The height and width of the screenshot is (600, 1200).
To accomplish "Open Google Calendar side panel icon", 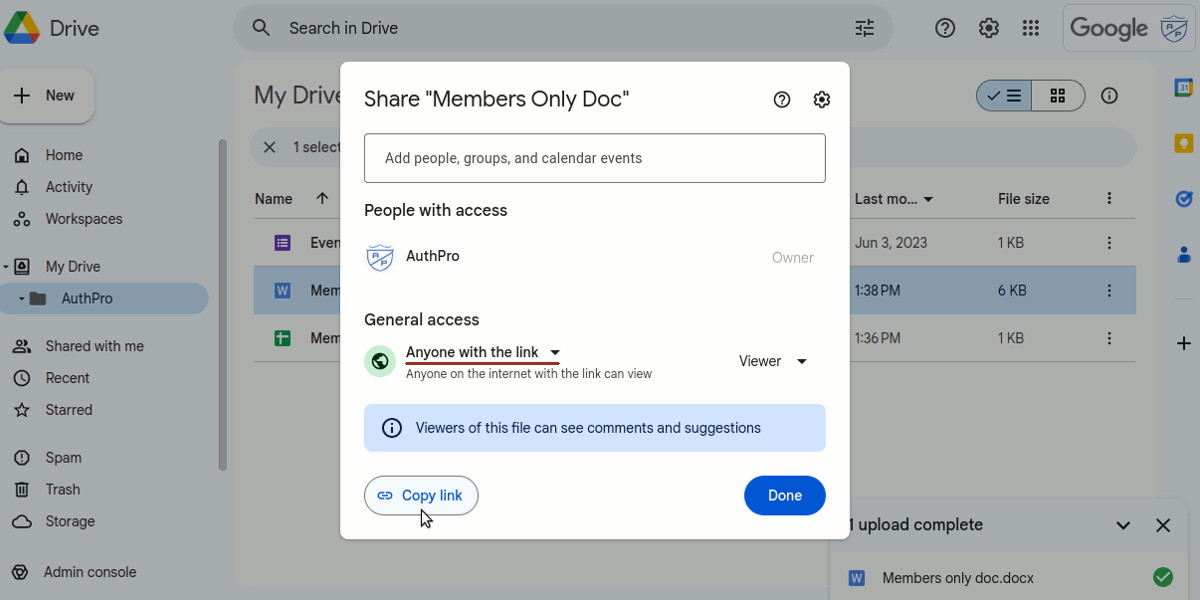I will pos(1183,88).
